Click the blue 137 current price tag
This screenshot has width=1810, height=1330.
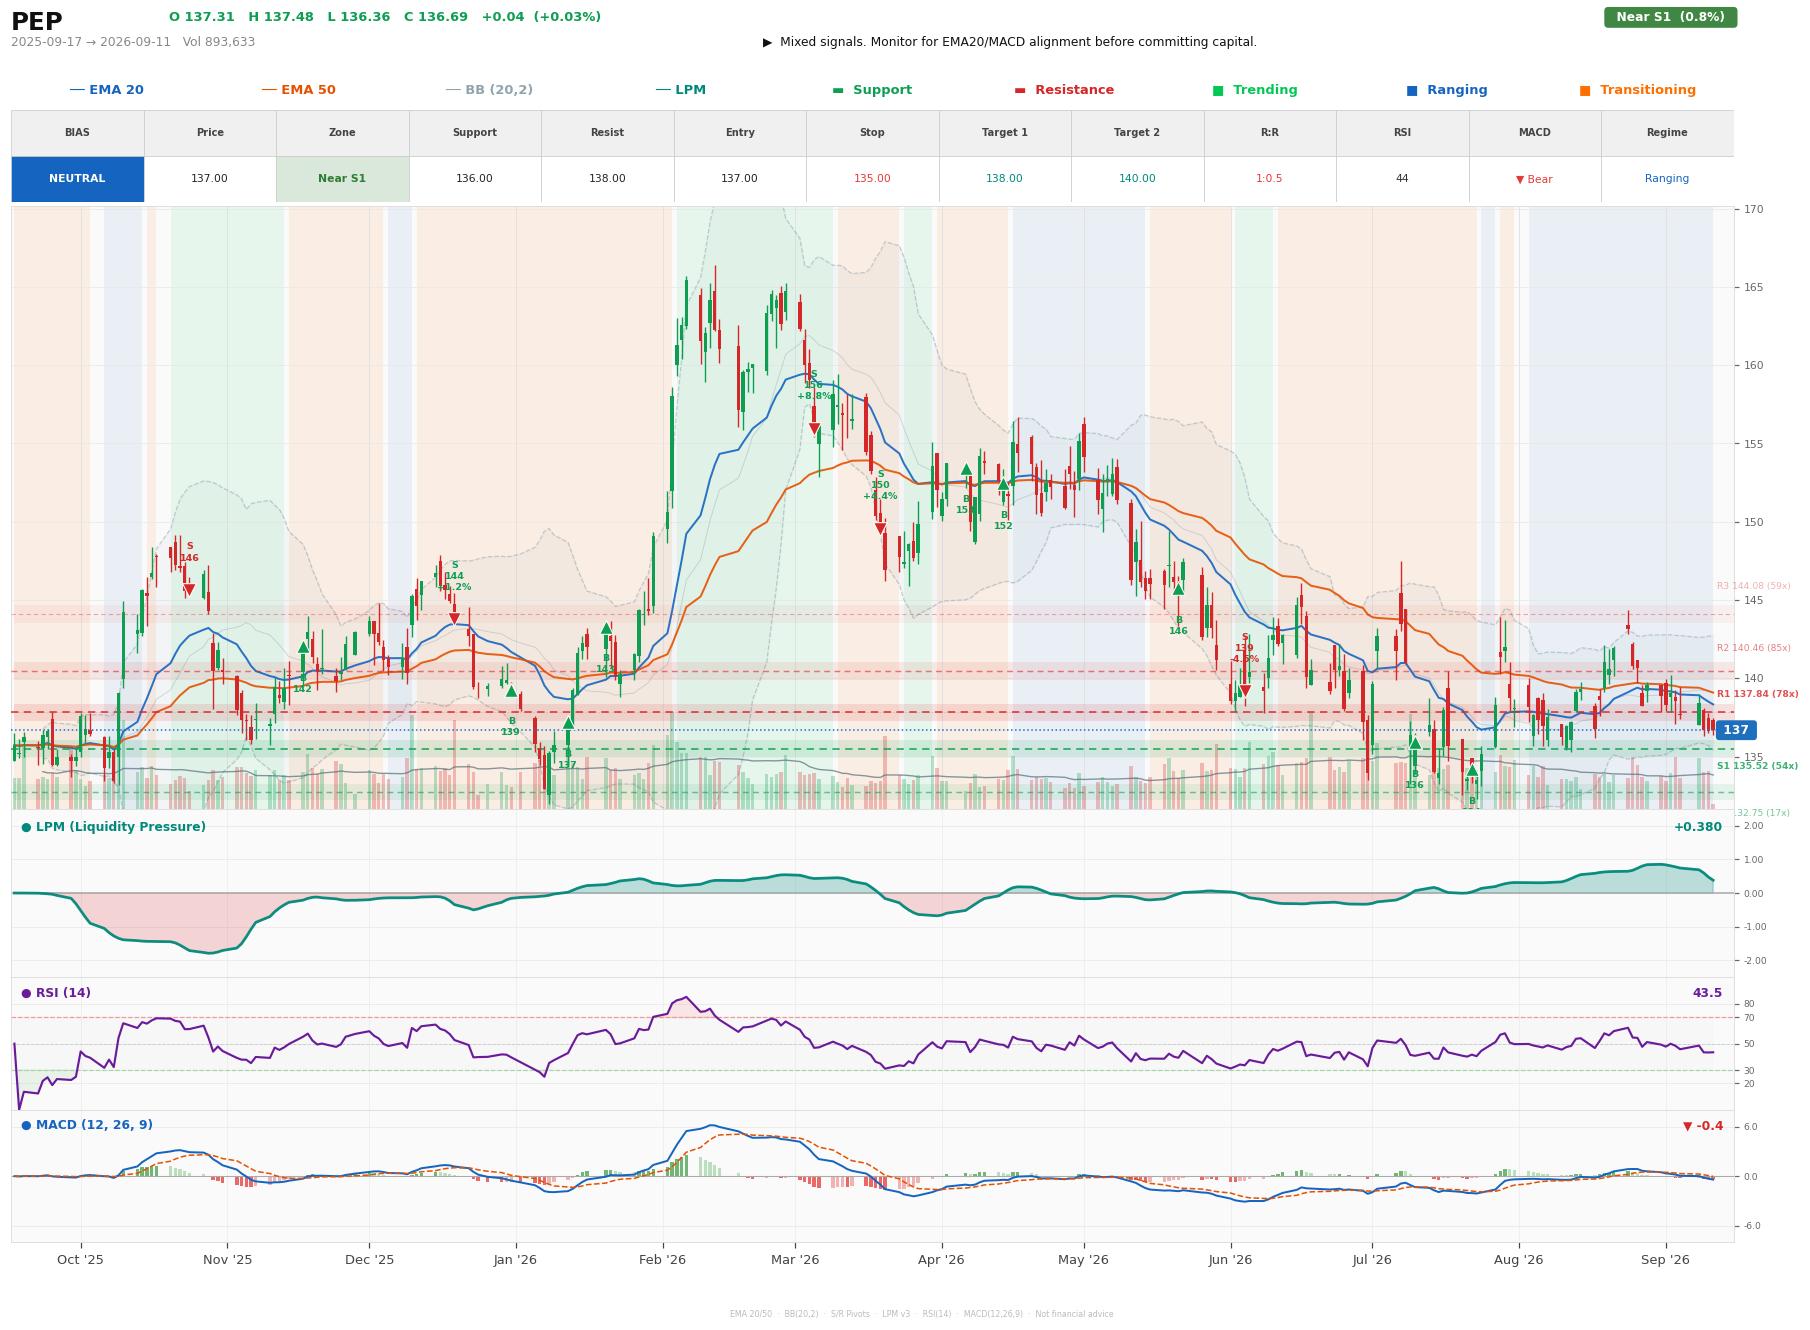1736,730
